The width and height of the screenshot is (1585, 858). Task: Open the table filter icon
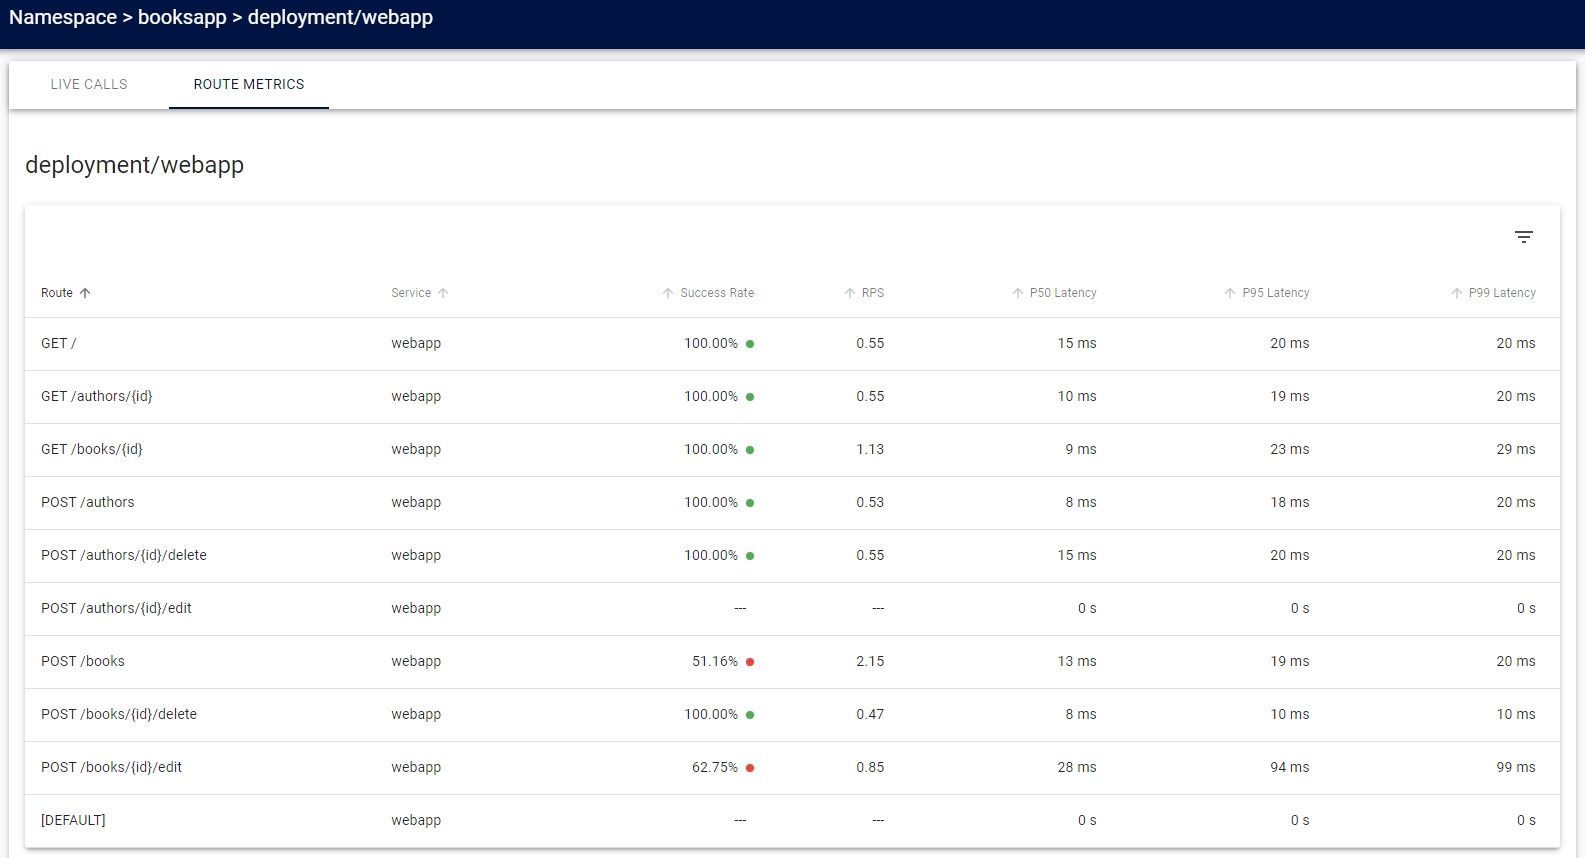1523,237
